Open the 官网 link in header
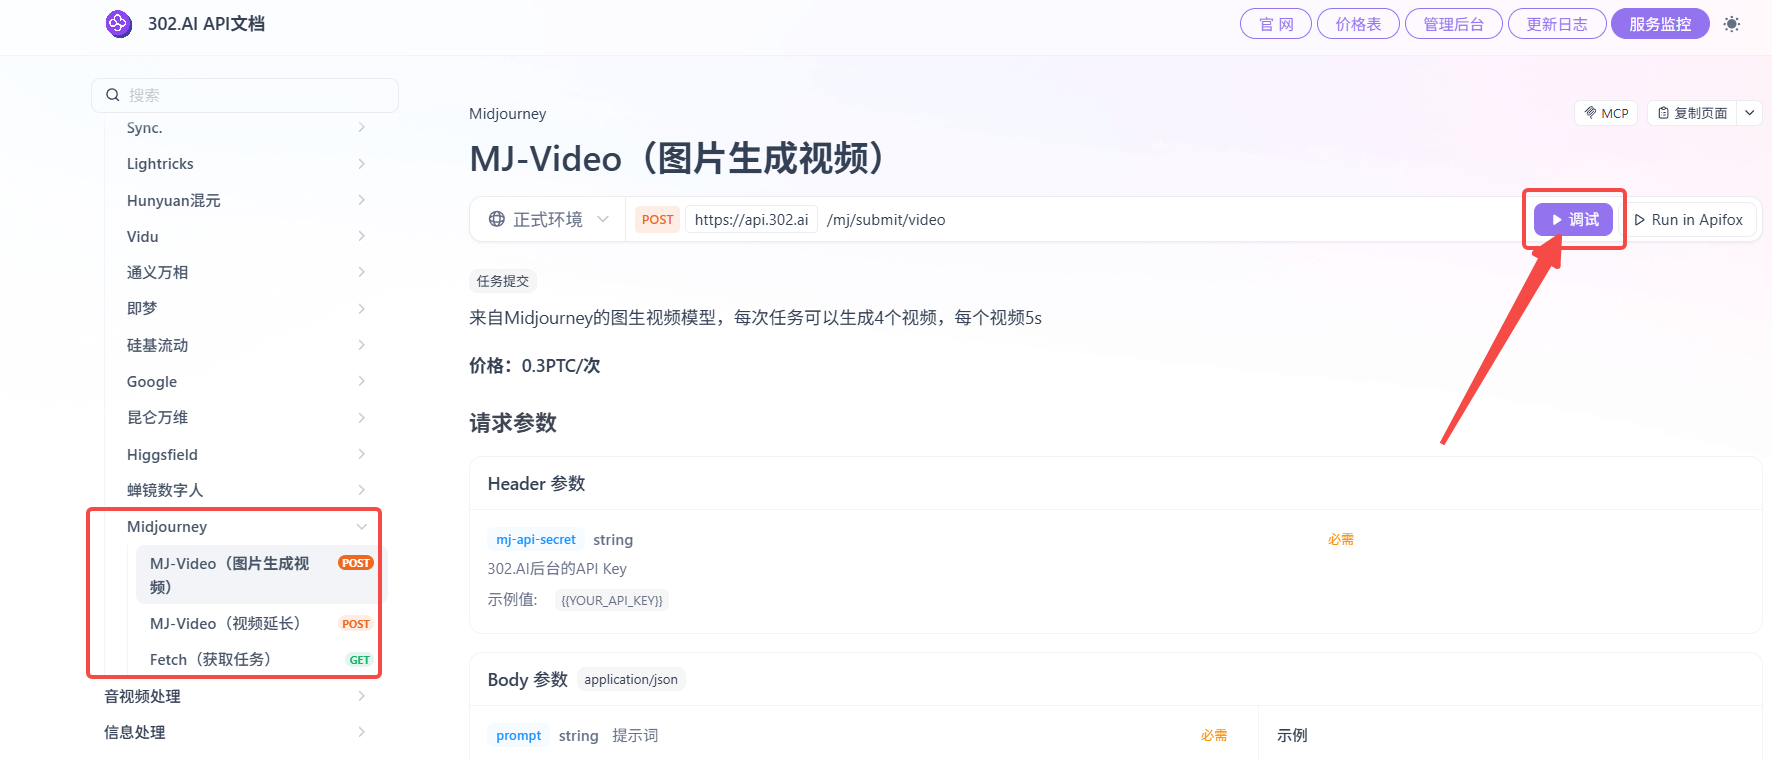Image resolution: width=1772 pixels, height=761 pixels. tap(1276, 24)
